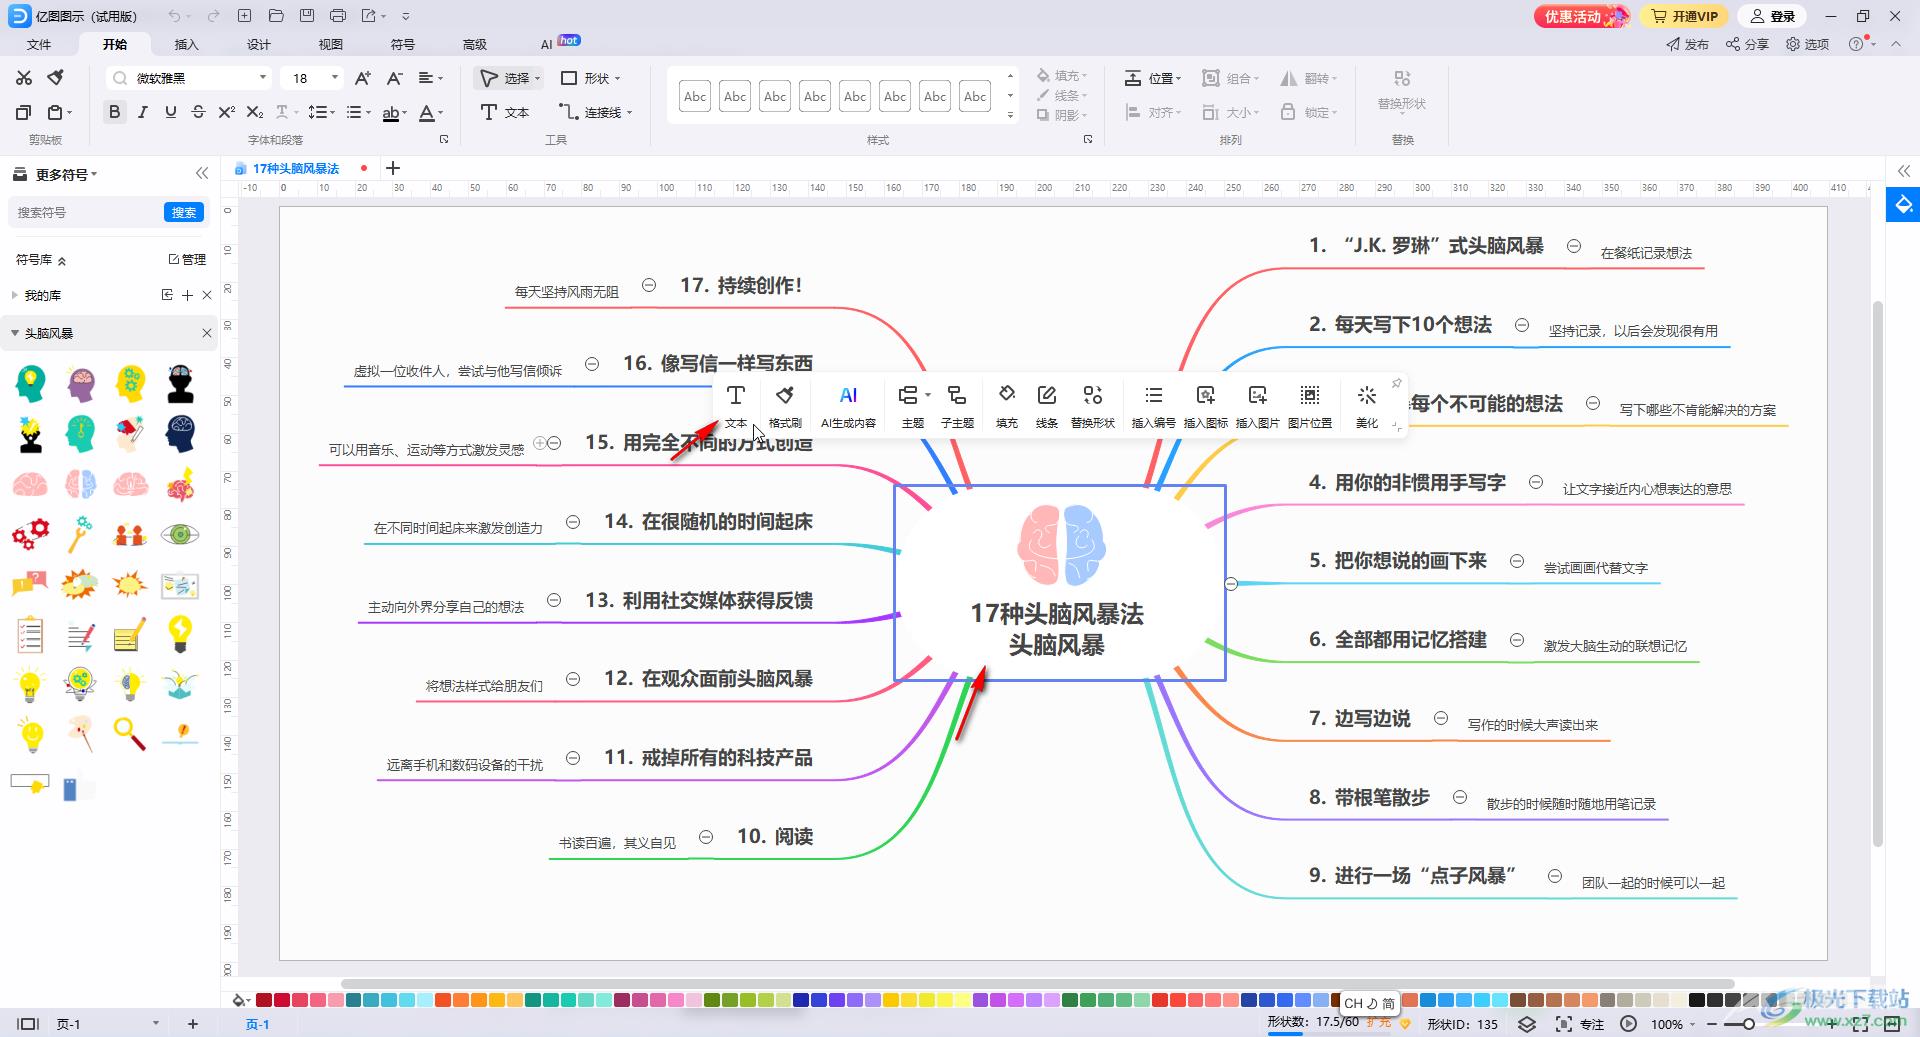This screenshot has width=1920, height=1037.
Task: Collapse the branch 10. 阅读
Action: coord(706,837)
